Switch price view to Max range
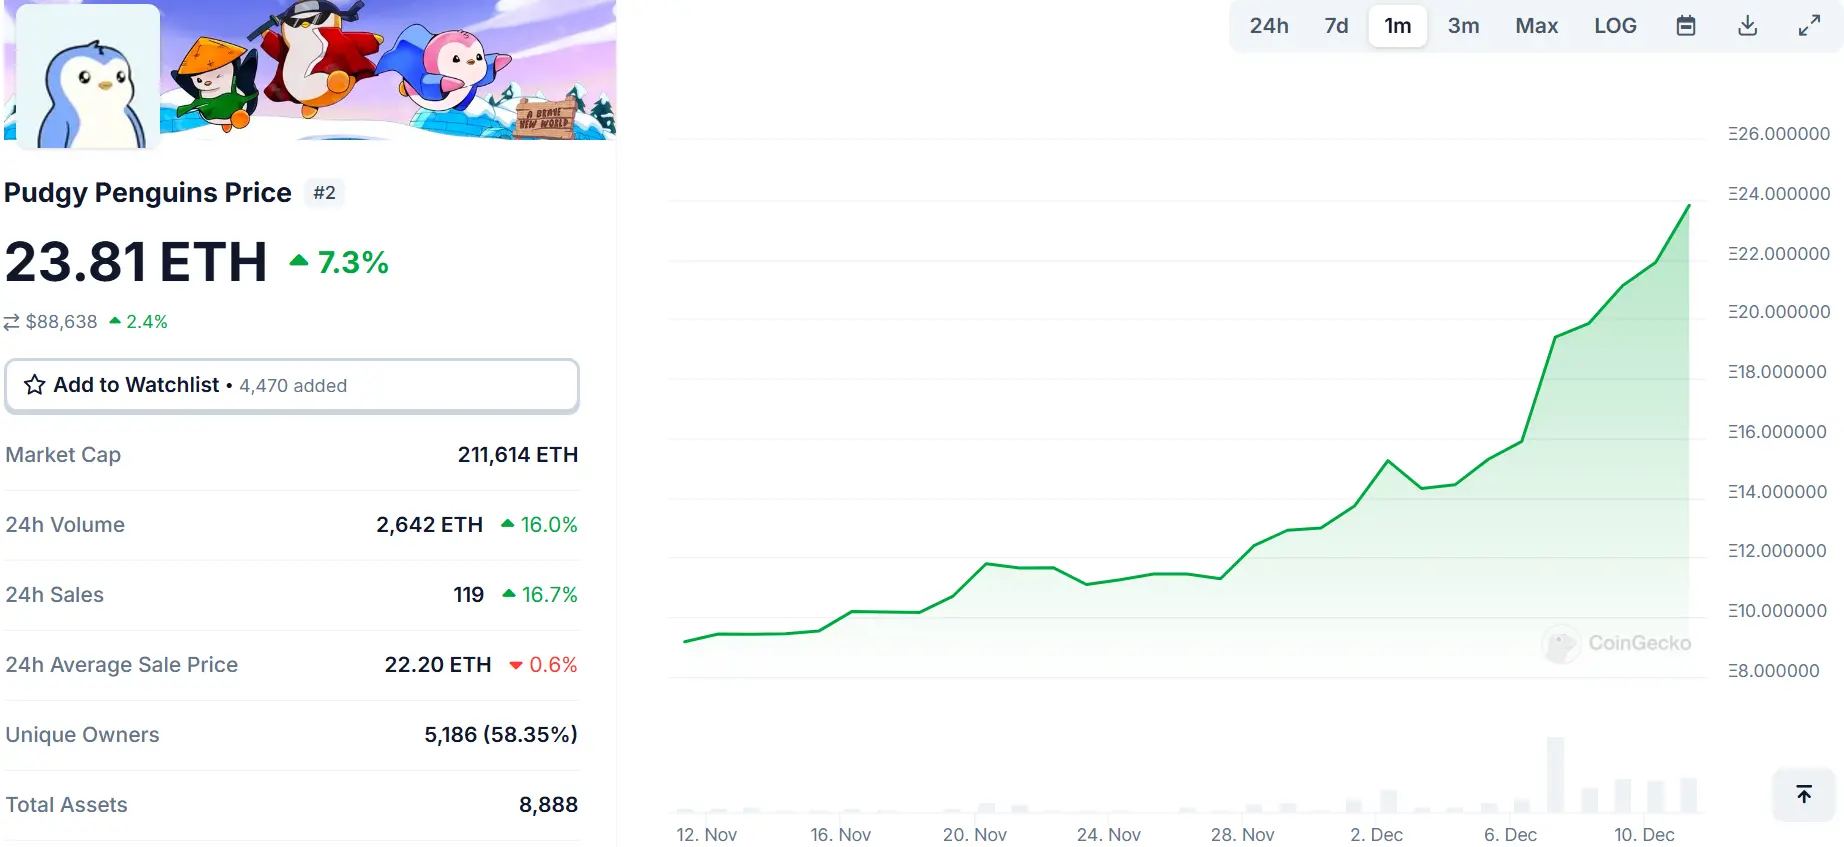The image size is (1844, 847). [x=1536, y=26]
